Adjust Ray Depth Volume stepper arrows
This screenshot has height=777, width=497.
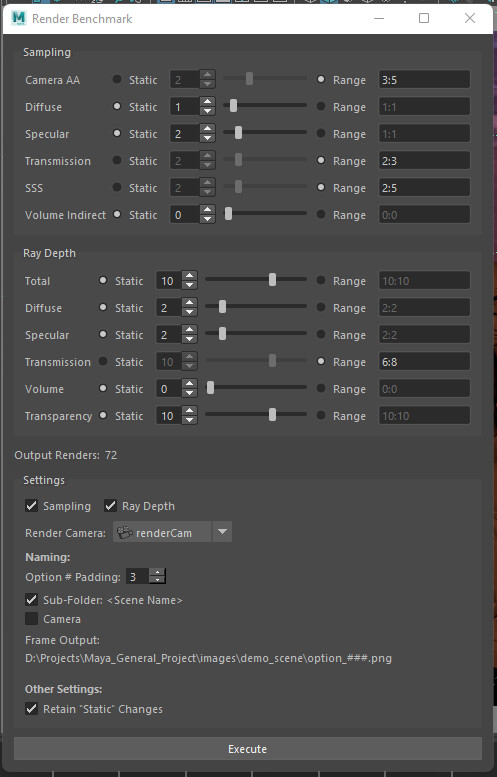[189, 389]
